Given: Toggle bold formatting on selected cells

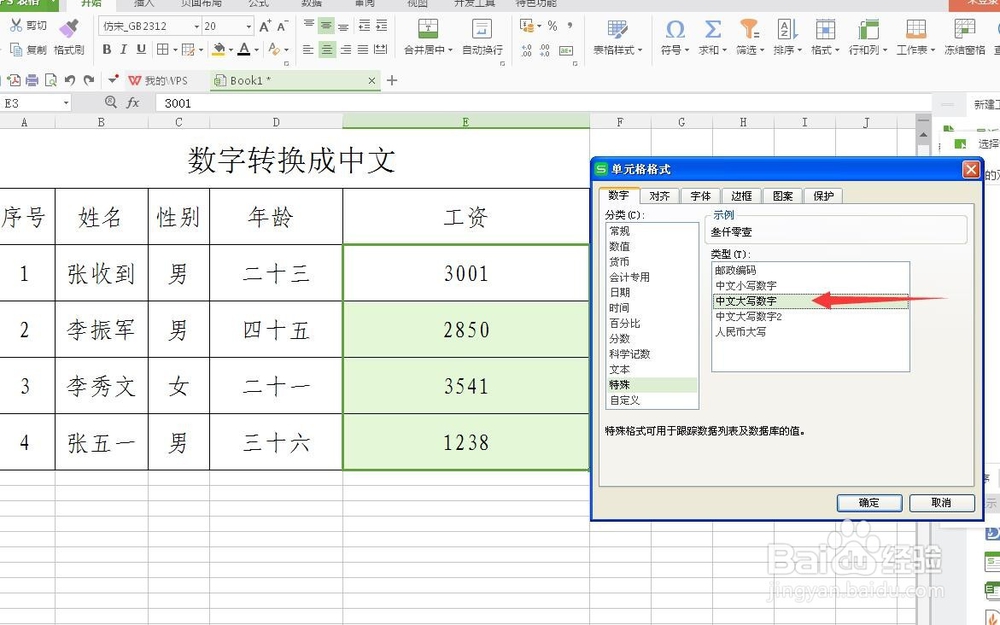Looking at the screenshot, I should (x=108, y=49).
